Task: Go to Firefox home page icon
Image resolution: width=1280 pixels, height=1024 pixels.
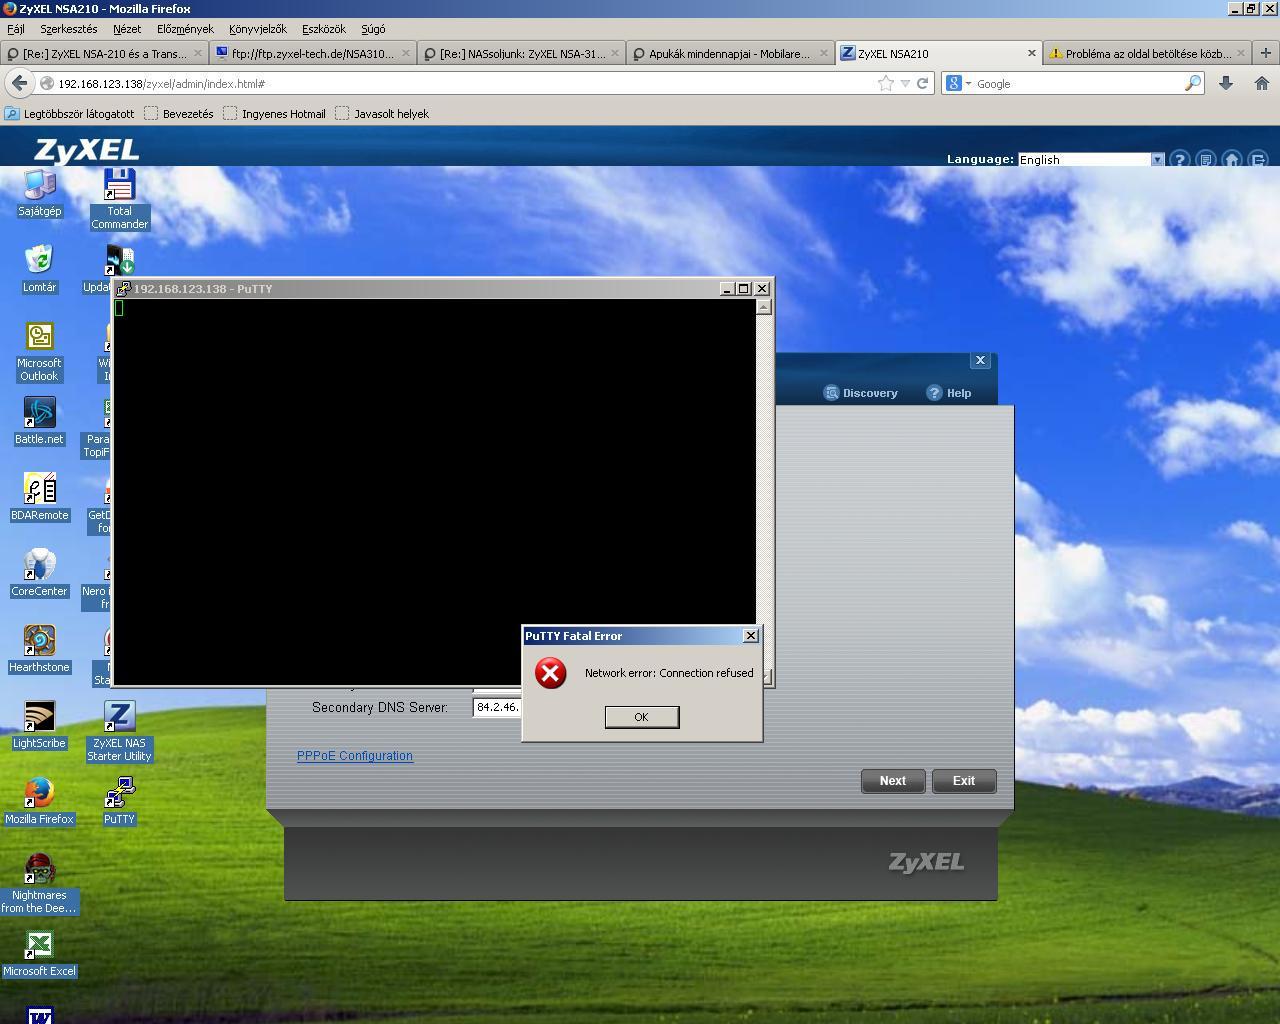Action: 1262,83
